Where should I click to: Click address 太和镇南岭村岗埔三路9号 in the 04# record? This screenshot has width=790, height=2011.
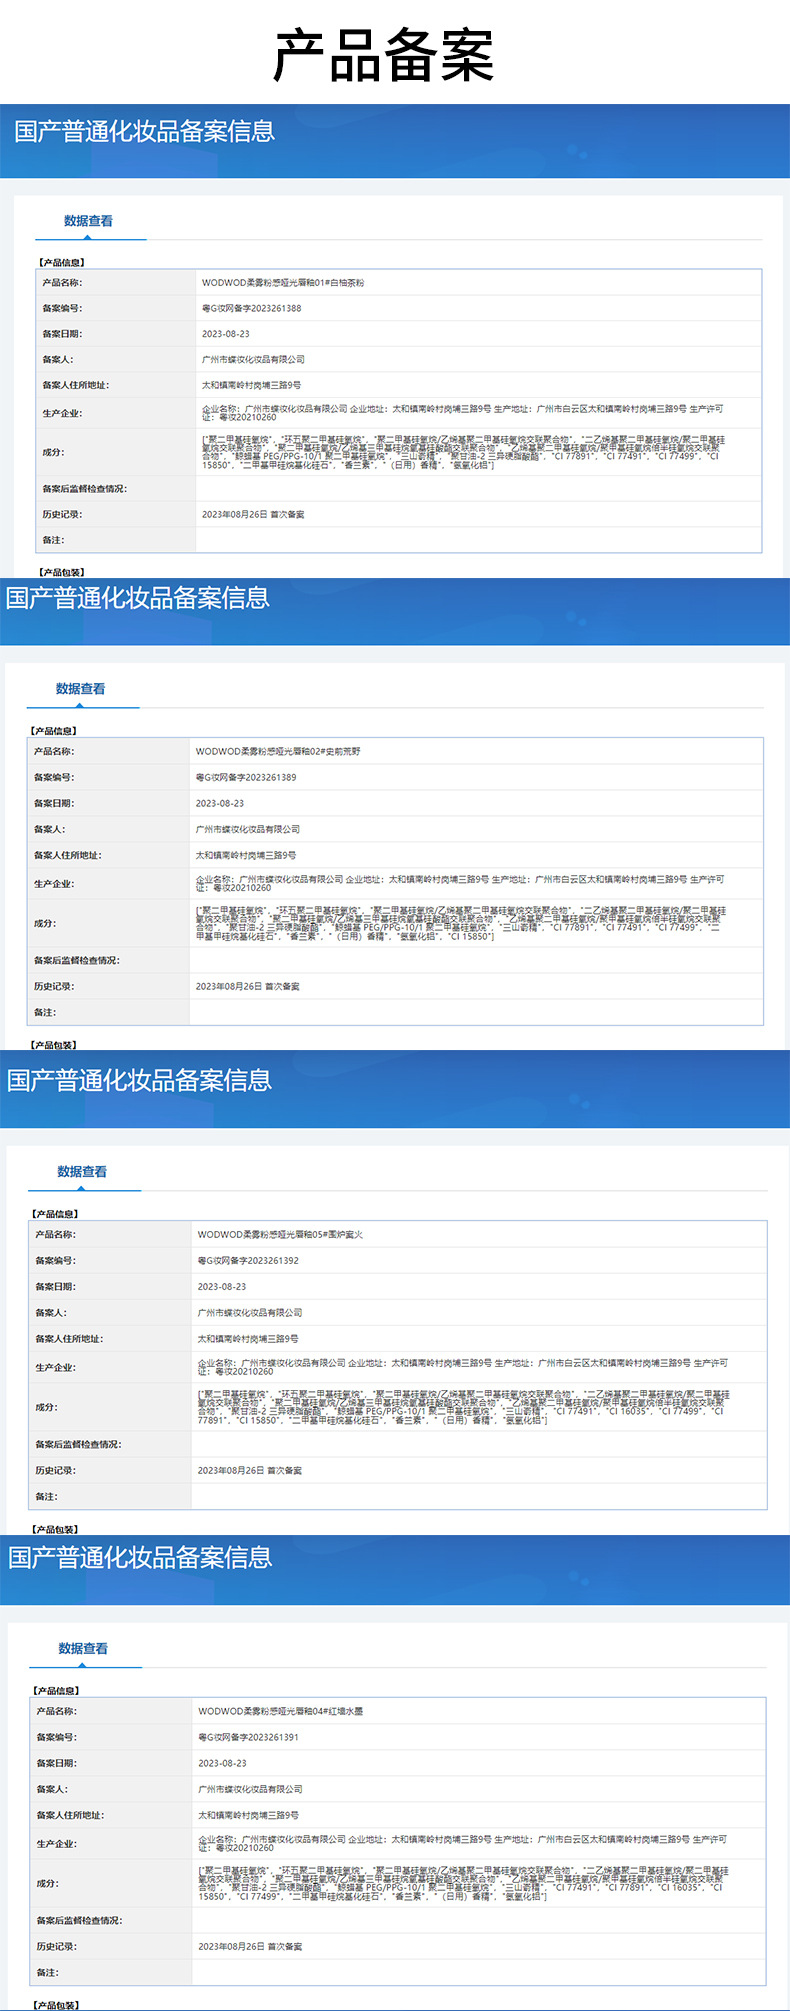(x=248, y=1815)
